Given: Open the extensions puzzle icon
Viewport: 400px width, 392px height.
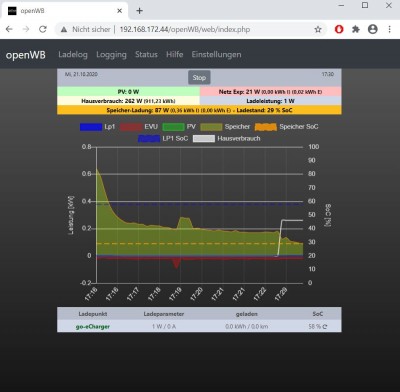Looking at the screenshot, I should [356, 29].
